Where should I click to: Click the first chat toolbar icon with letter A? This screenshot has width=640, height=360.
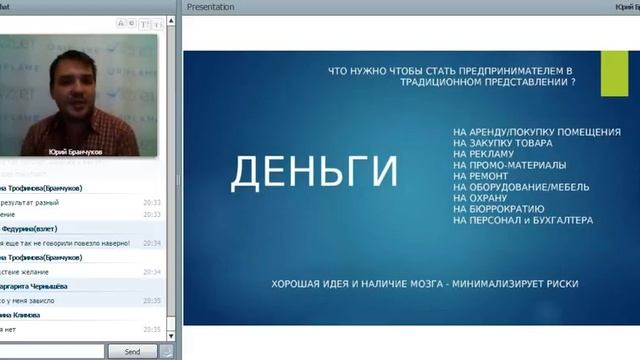tap(120, 23)
